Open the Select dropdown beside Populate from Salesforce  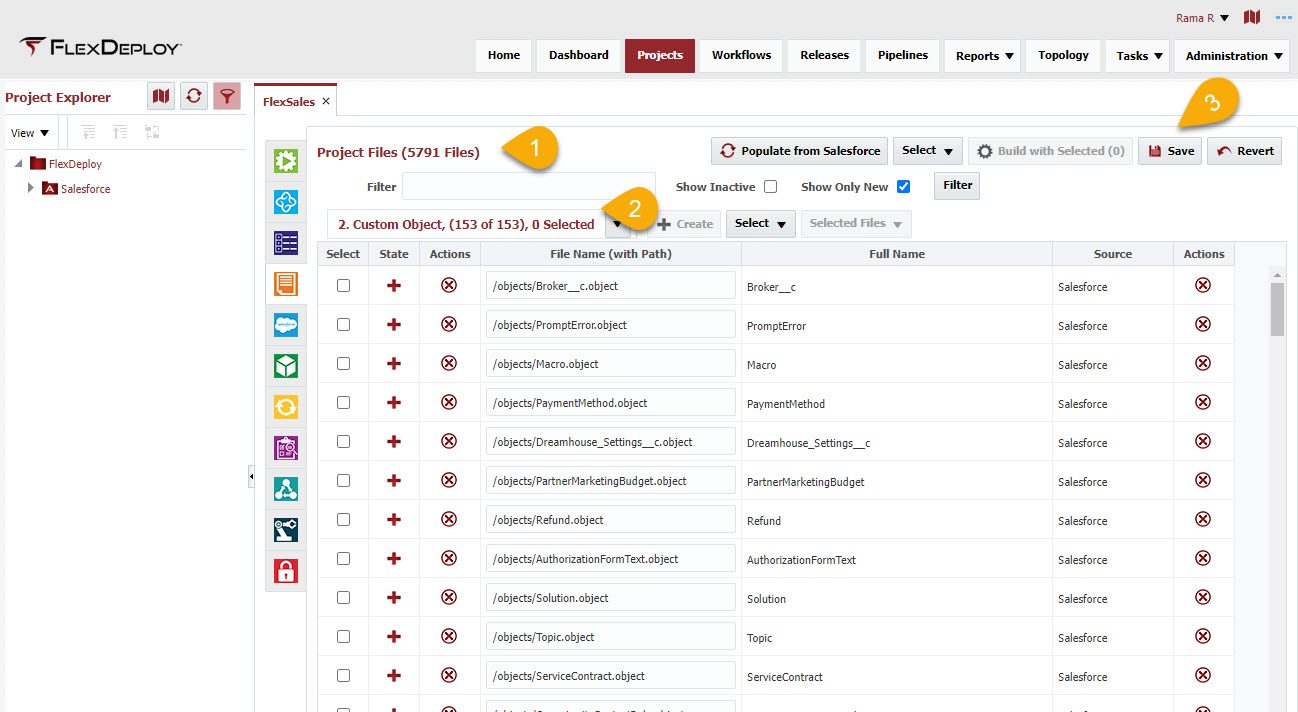coord(927,151)
